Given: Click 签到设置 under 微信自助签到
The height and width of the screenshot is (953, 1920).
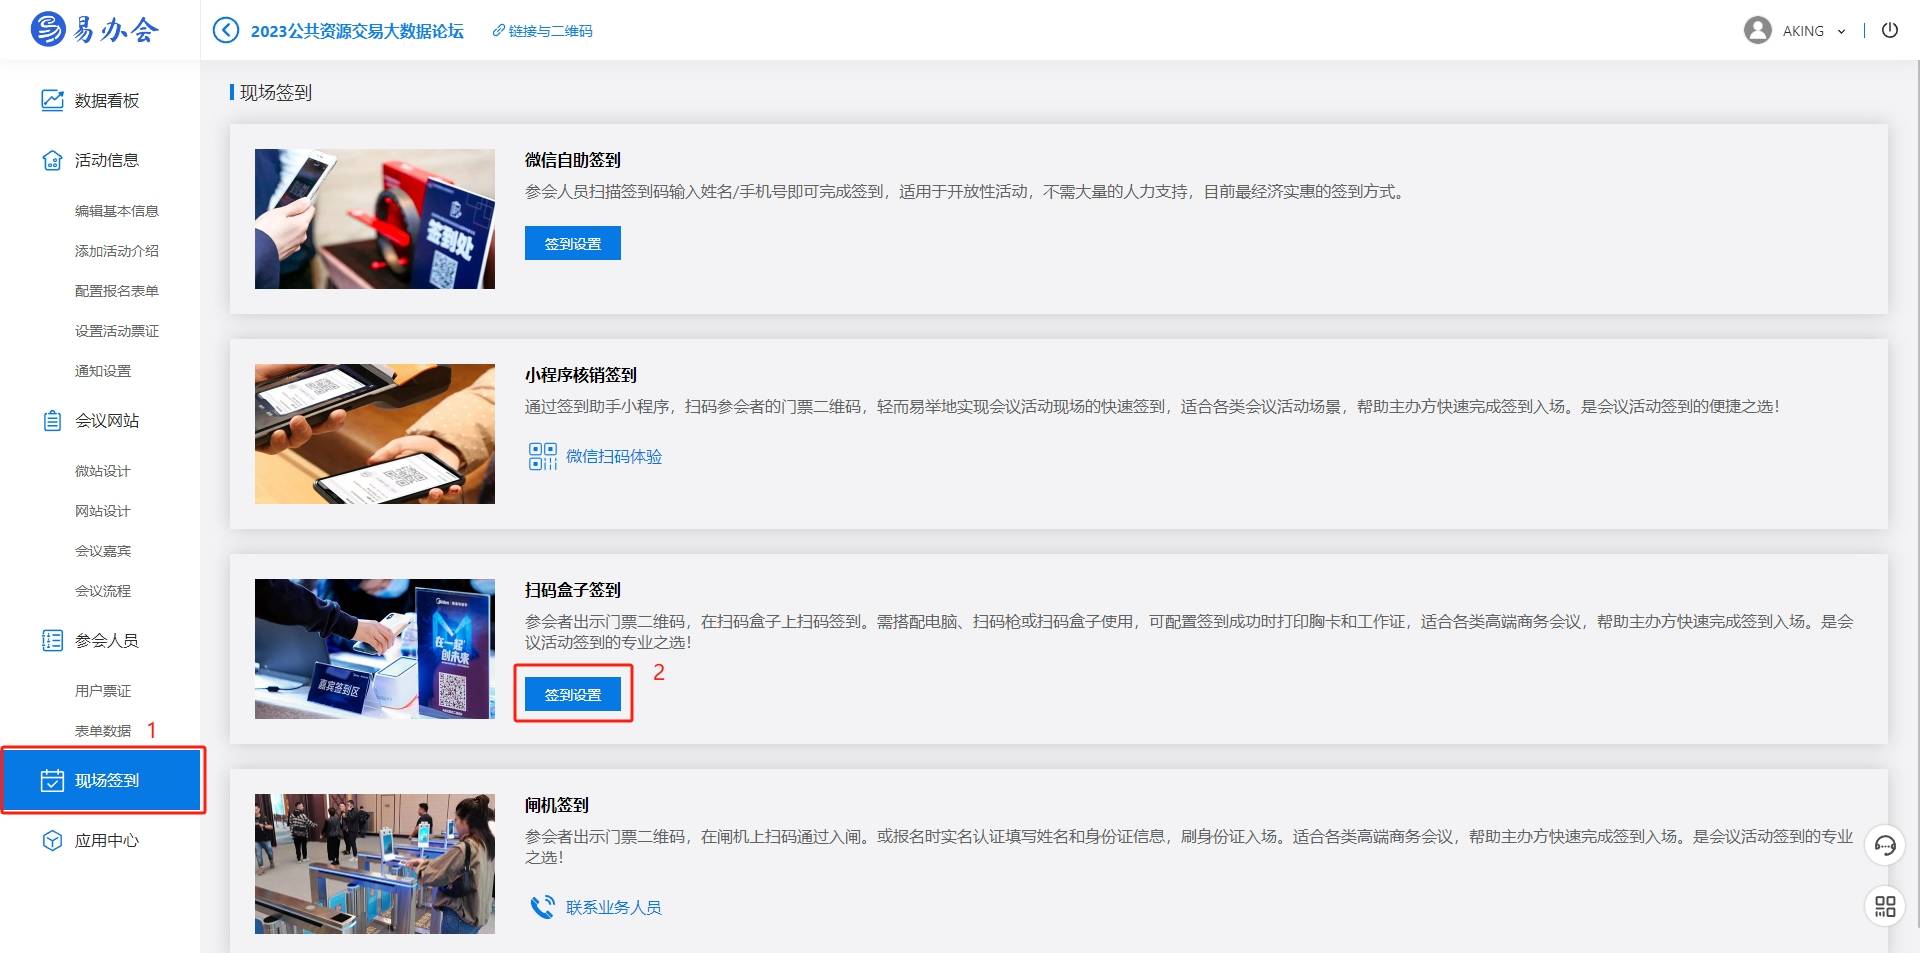Looking at the screenshot, I should point(572,242).
